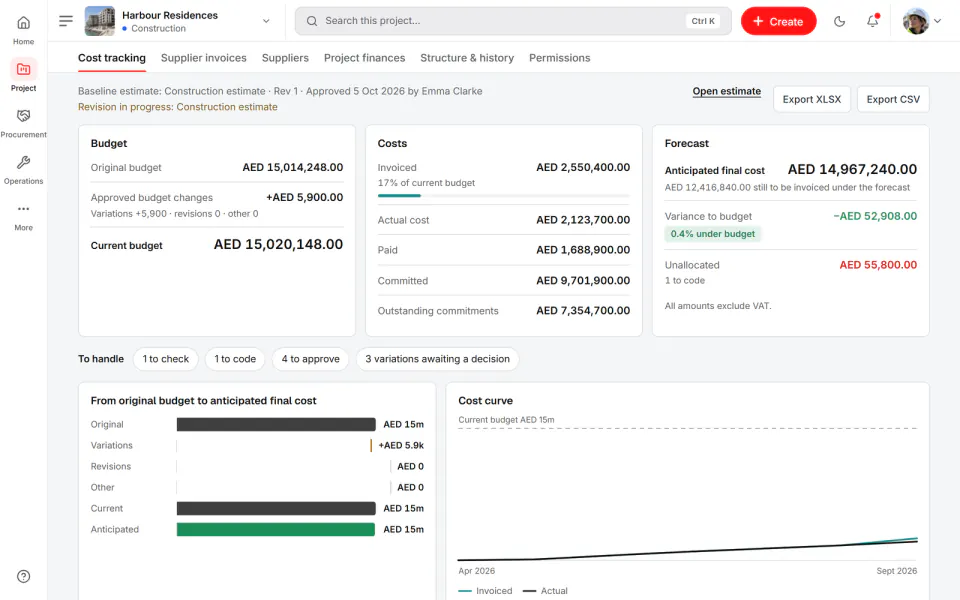The width and height of the screenshot is (960, 600).
Task: Click the Ctrl K shortcut badge
Action: (x=703, y=21)
